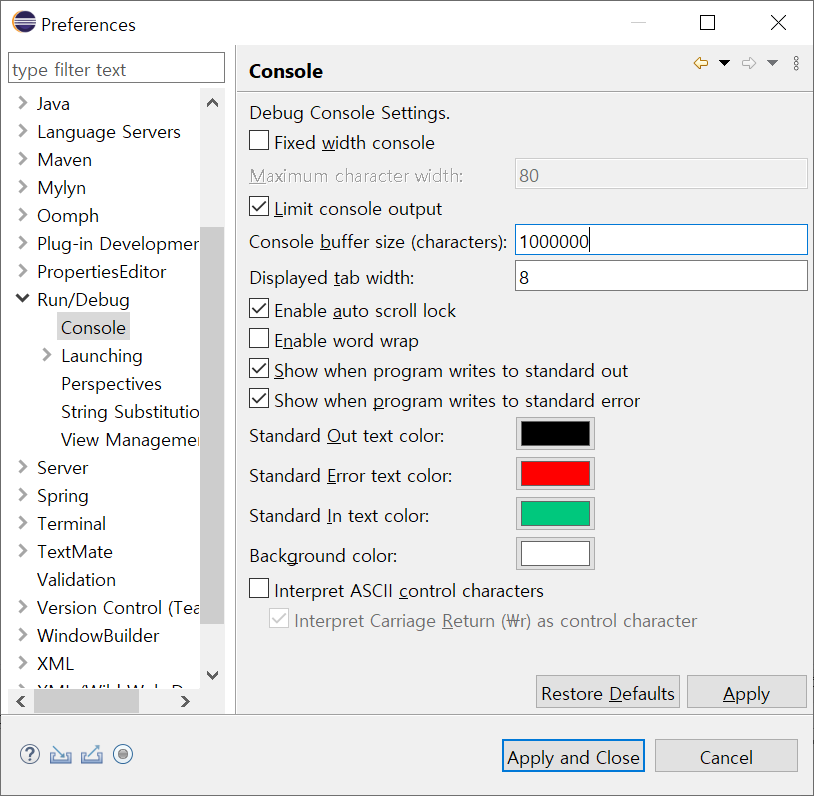The image size is (814, 796).
Task: Click the type filter text field
Action: point(116,68)
